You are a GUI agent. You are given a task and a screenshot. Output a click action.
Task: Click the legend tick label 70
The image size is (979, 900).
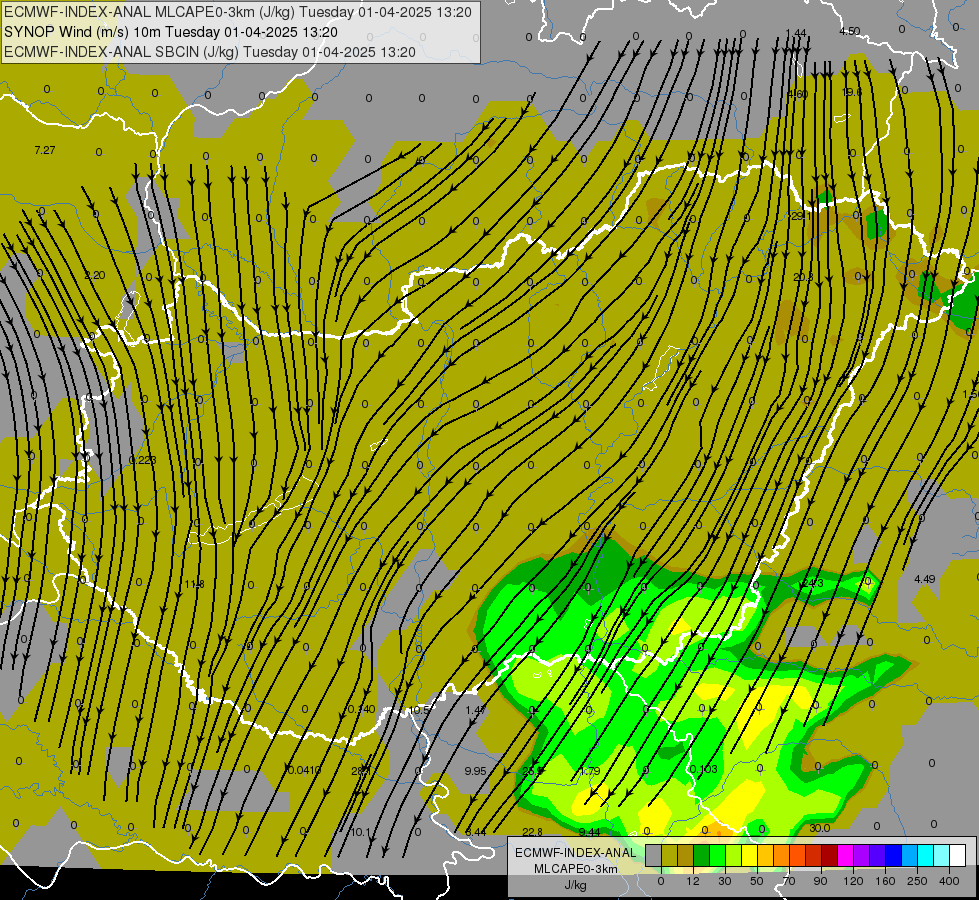coord(789,881)
